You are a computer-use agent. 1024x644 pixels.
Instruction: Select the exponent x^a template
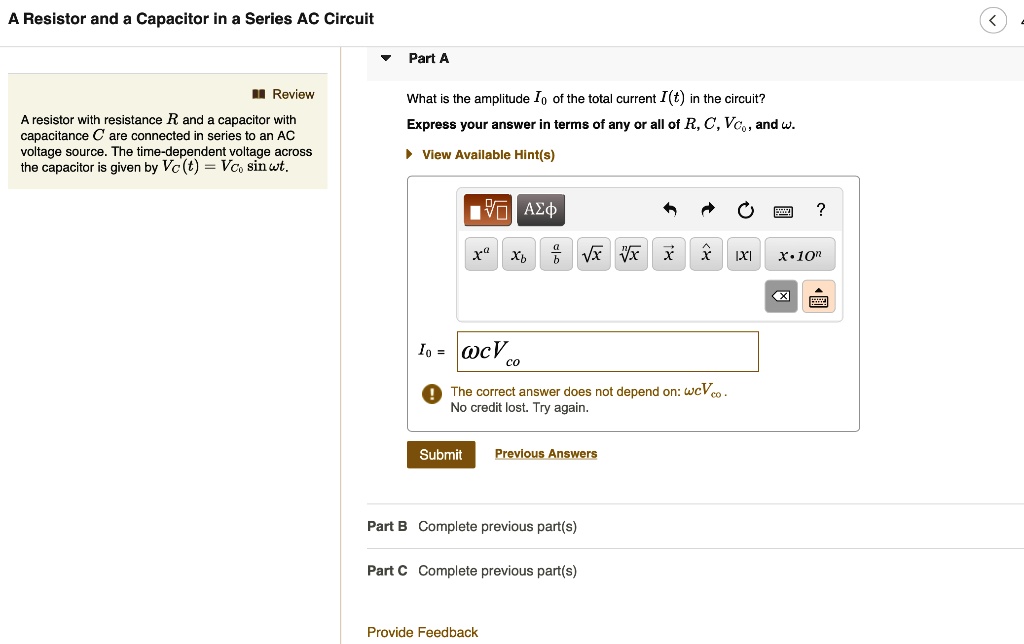pyautogui.click(x=481, y=253)
